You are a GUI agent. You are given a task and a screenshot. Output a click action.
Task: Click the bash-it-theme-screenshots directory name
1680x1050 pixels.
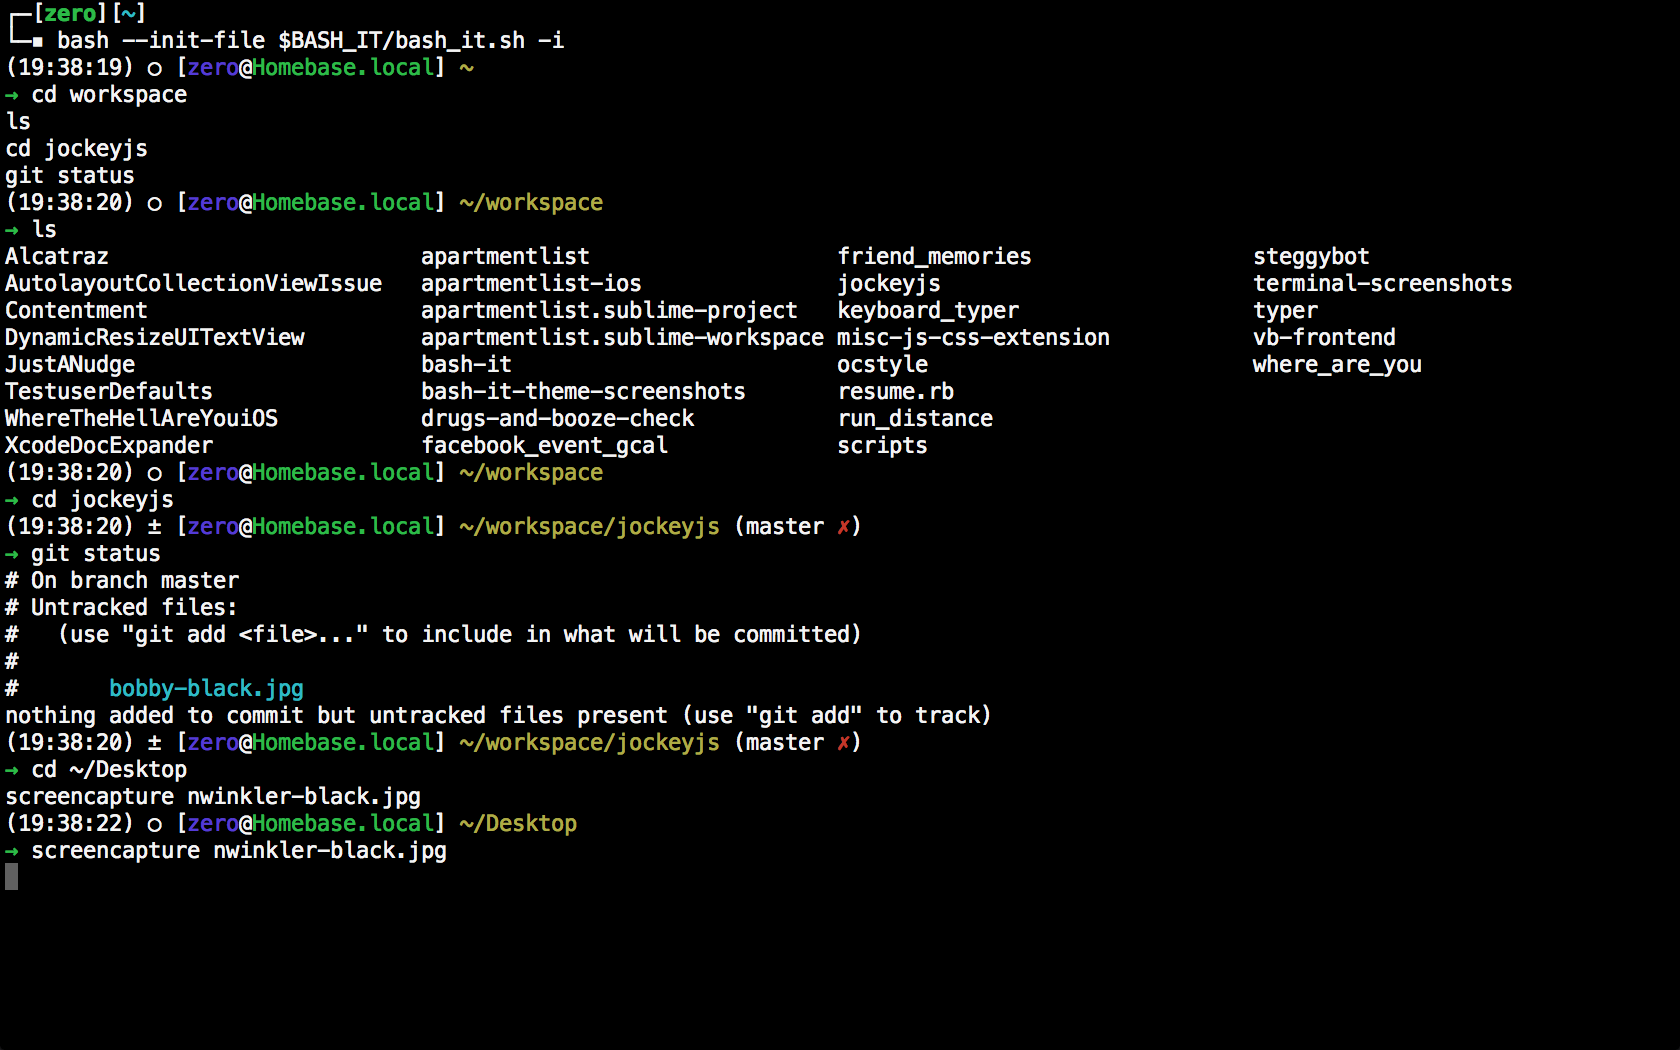583,392
